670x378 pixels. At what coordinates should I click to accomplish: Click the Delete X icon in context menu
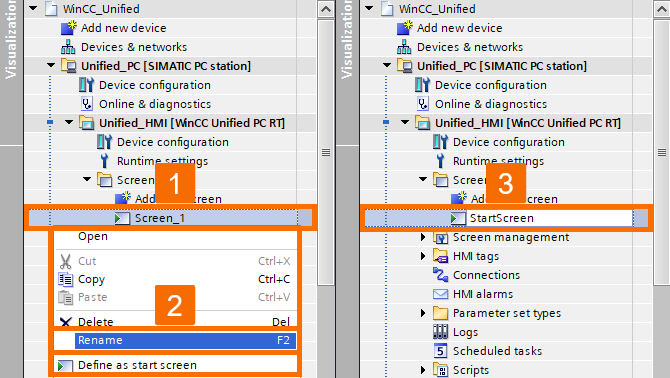pyautogui.click(x=65, y=322)
